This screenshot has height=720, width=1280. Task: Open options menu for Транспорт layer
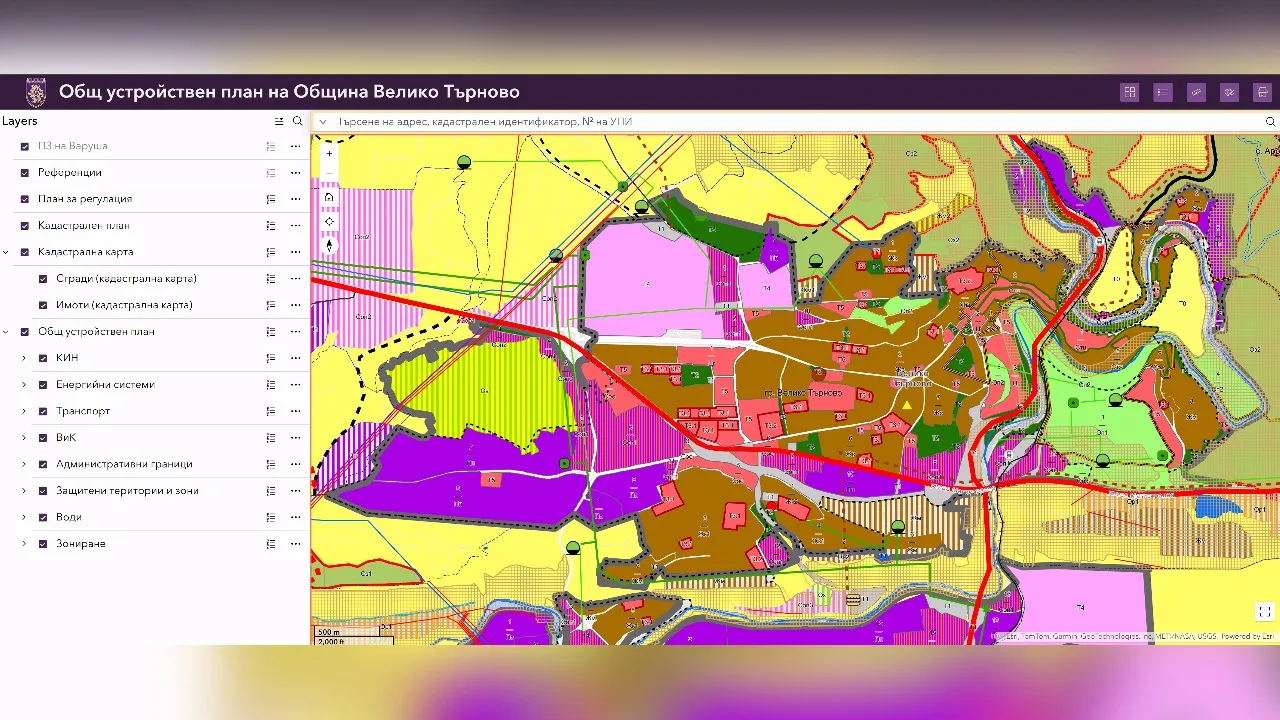pyautogui.click(x=295, y=411)
